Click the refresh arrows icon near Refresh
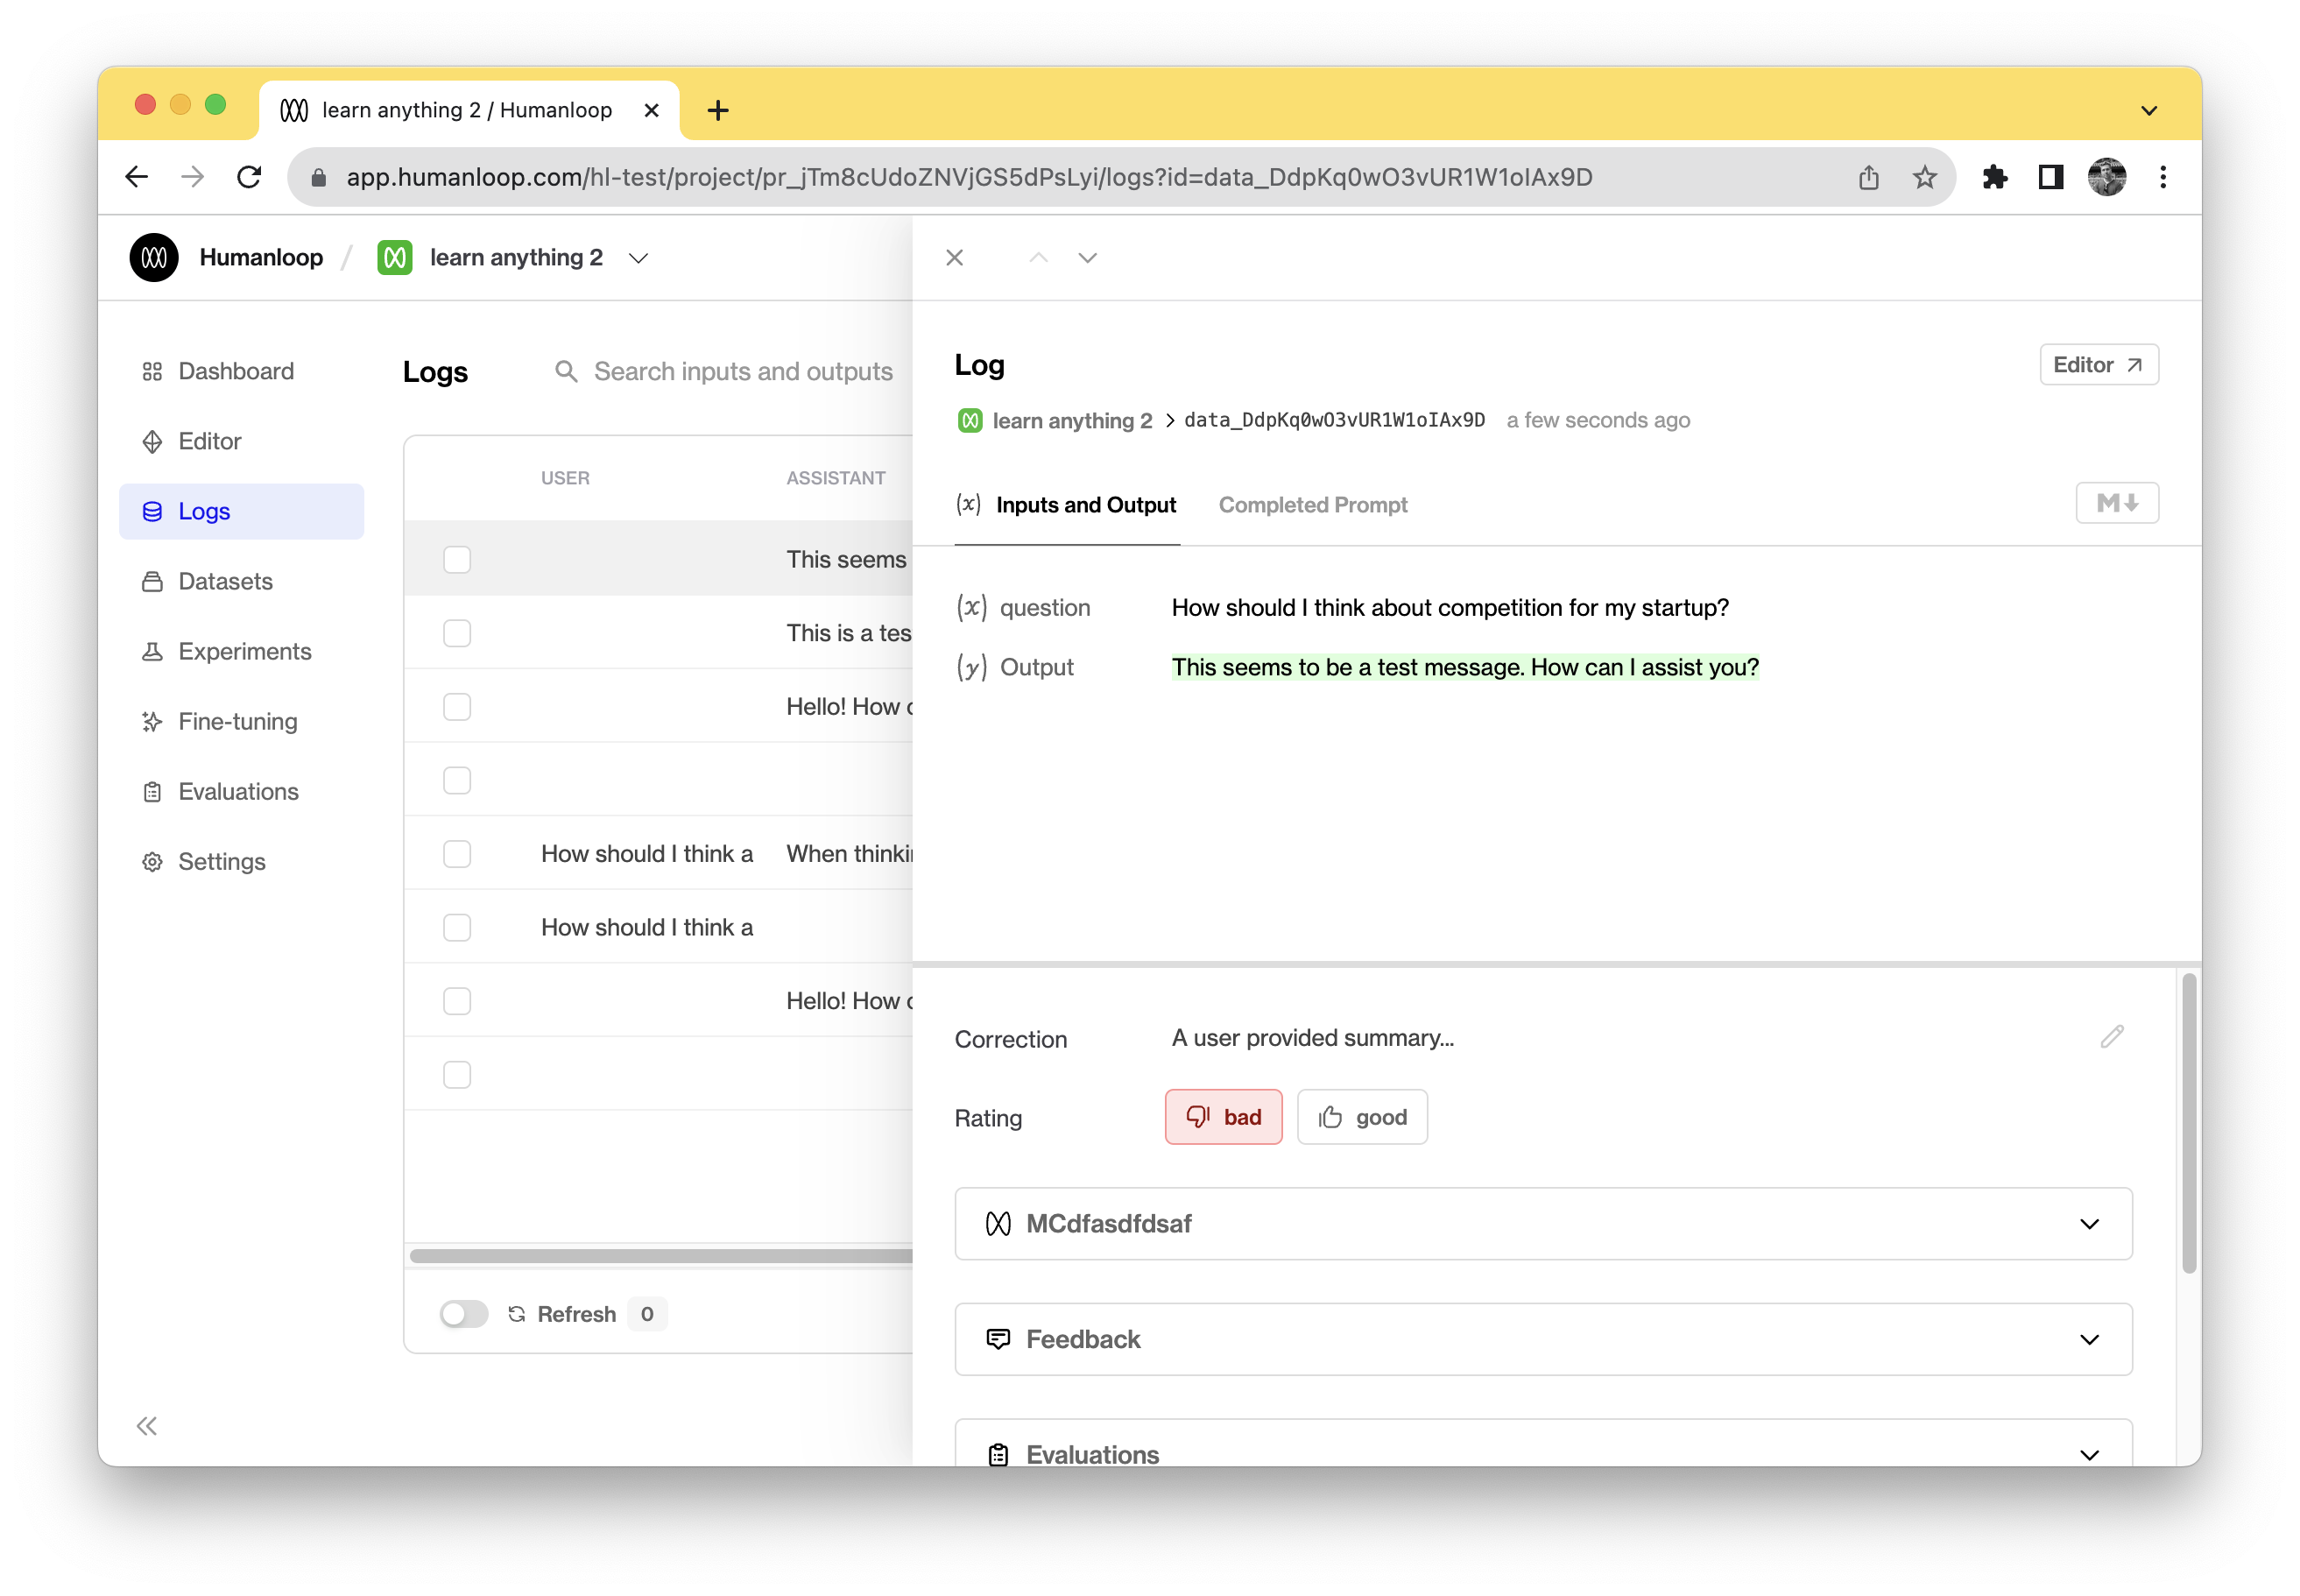This screenshot has width=2300, height=1596. coord(516,1313)
